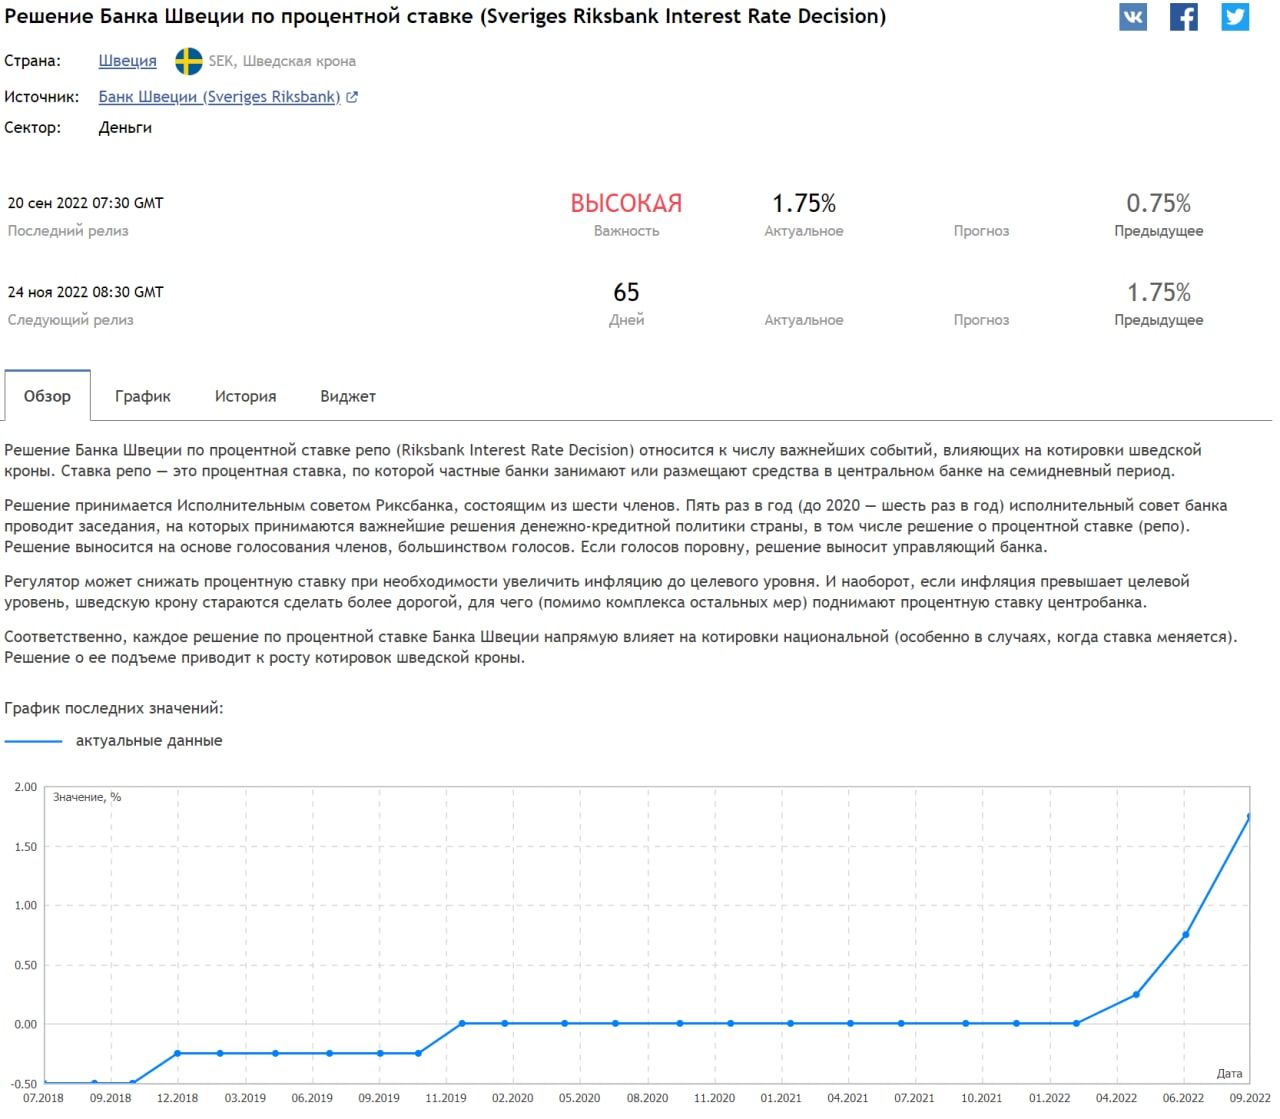Click SEK, Шведская крона currency text
1280x1119 pixels.
click(282, 61)
